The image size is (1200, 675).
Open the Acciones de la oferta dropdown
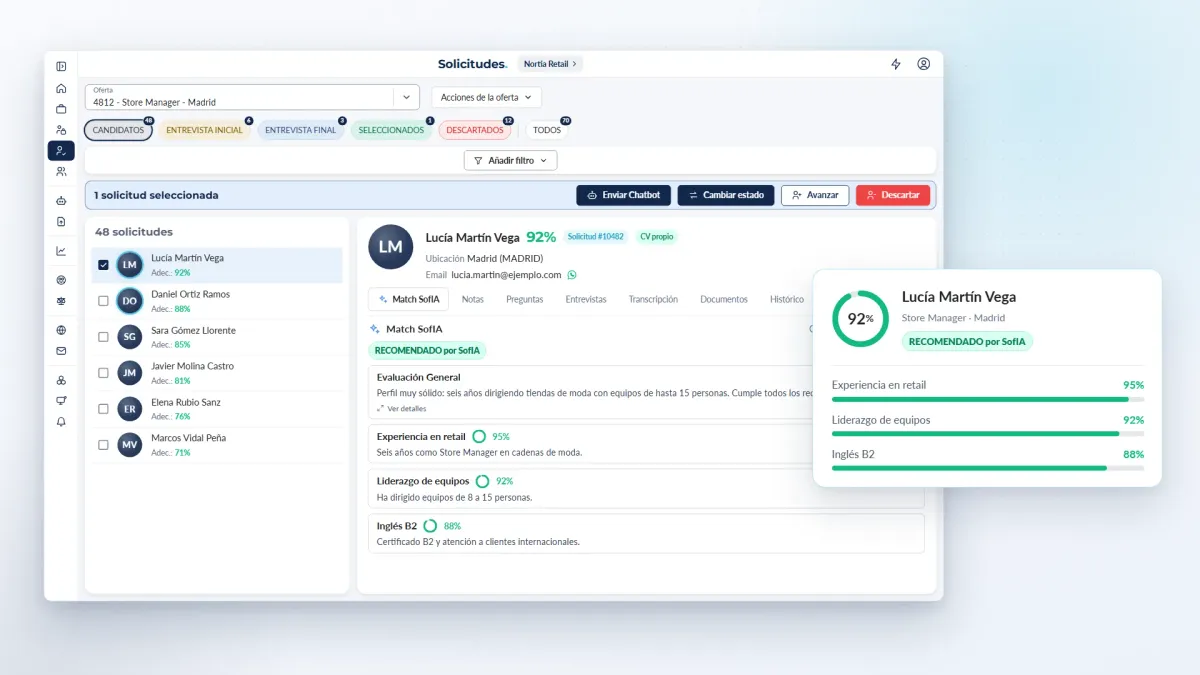pyautogui.click(x=487, y=97)
